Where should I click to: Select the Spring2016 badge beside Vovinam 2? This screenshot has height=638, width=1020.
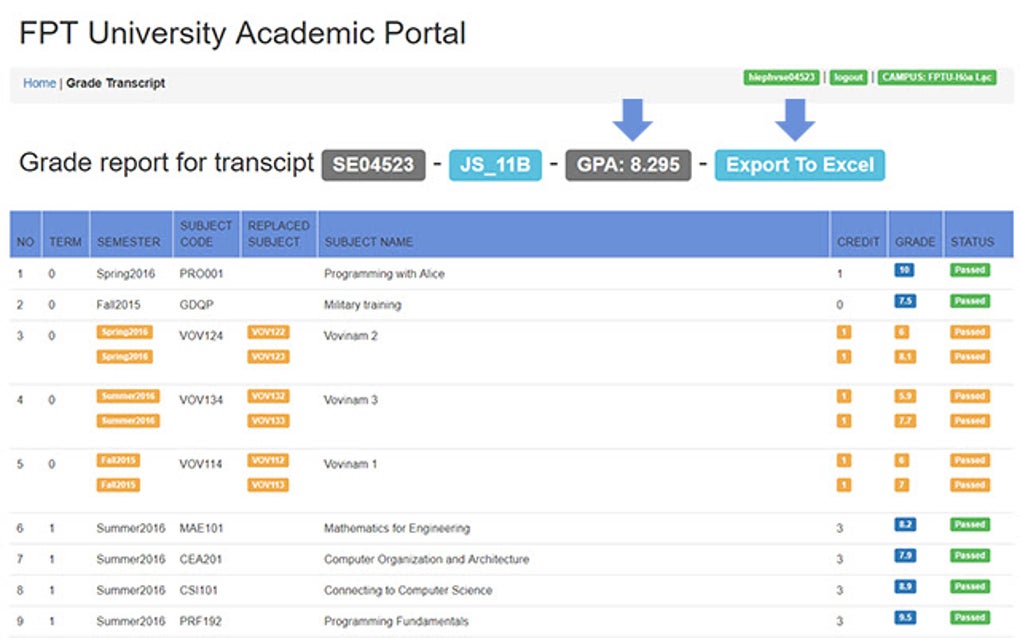(127, 330)
